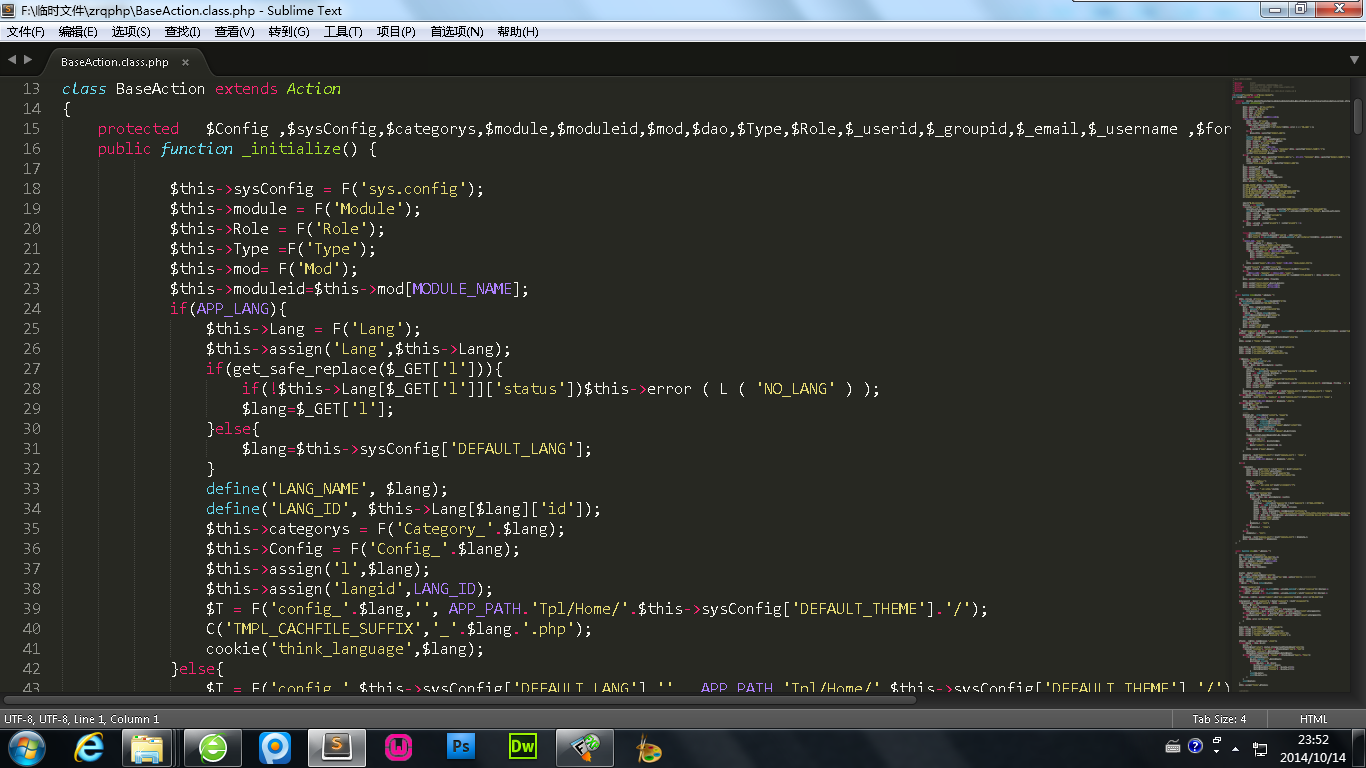Go to next tab using right arrow

pos(28,61)
